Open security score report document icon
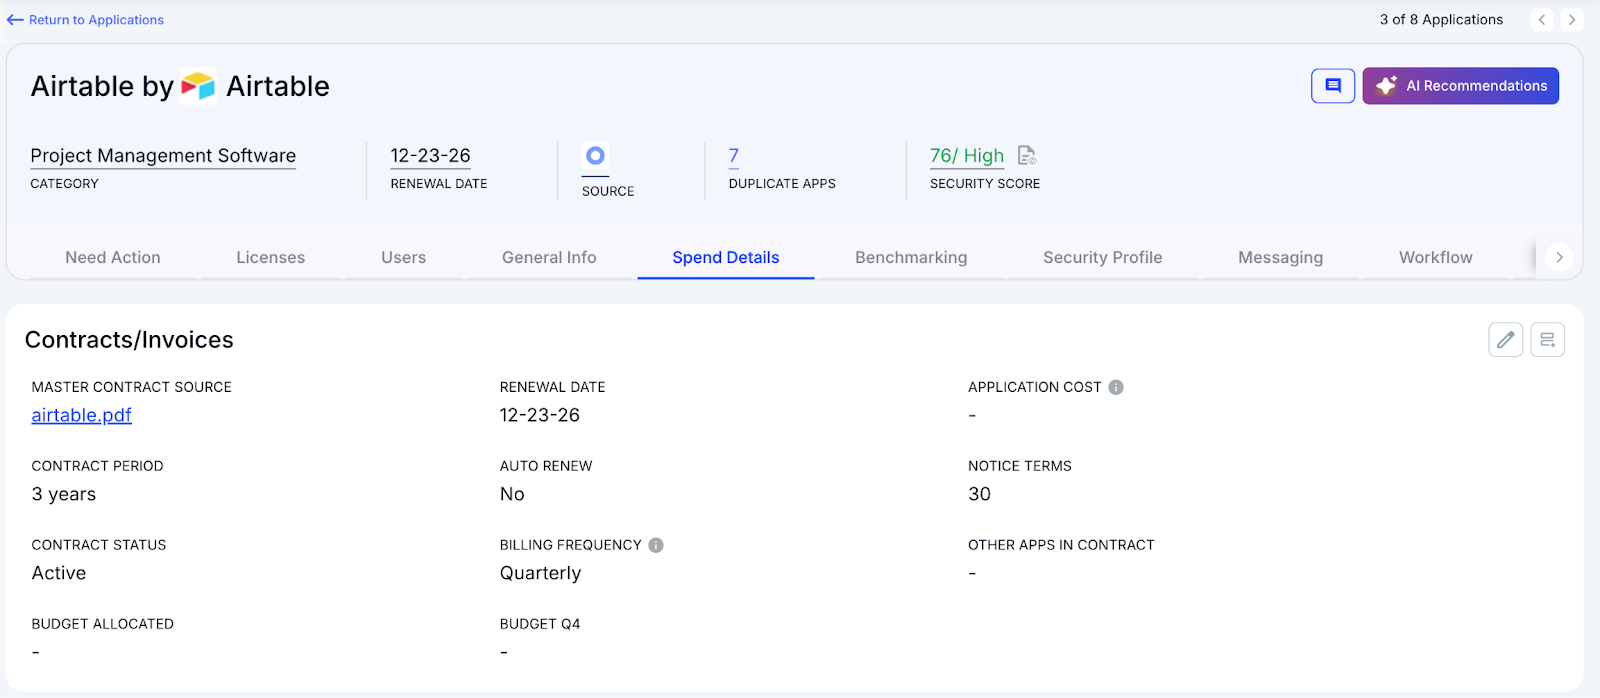The width and height of the screenshot is (1600, 698). pos(1027,155)
